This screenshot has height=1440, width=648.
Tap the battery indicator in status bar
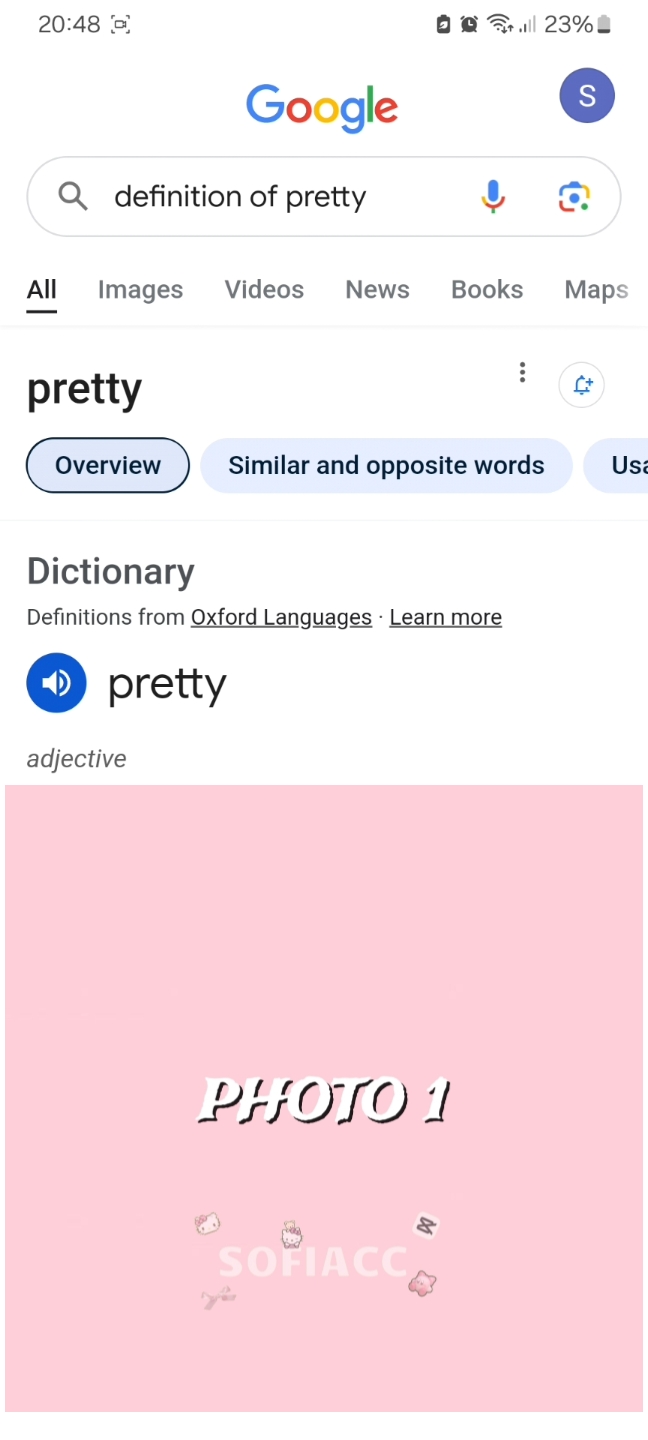(x=604, y=25)
